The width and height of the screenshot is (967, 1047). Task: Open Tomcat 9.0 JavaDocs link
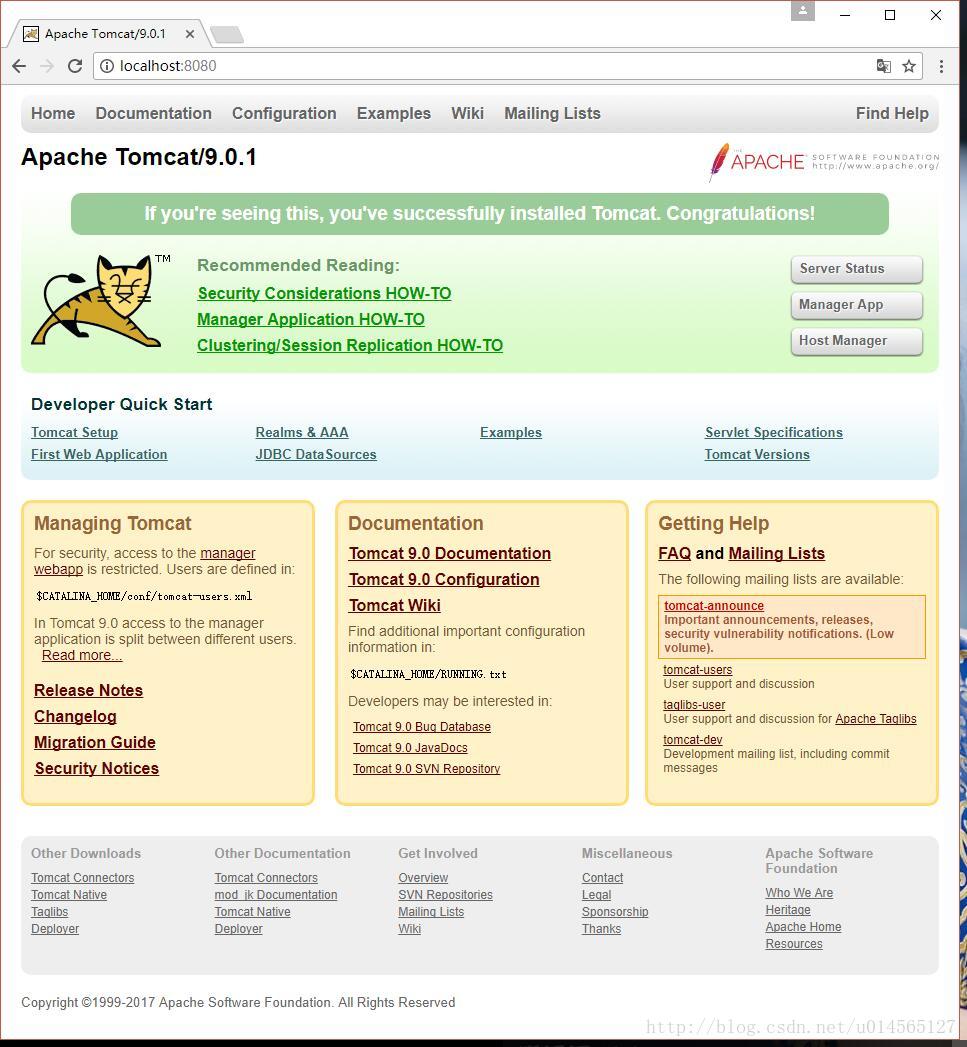[x=410, y=748]
